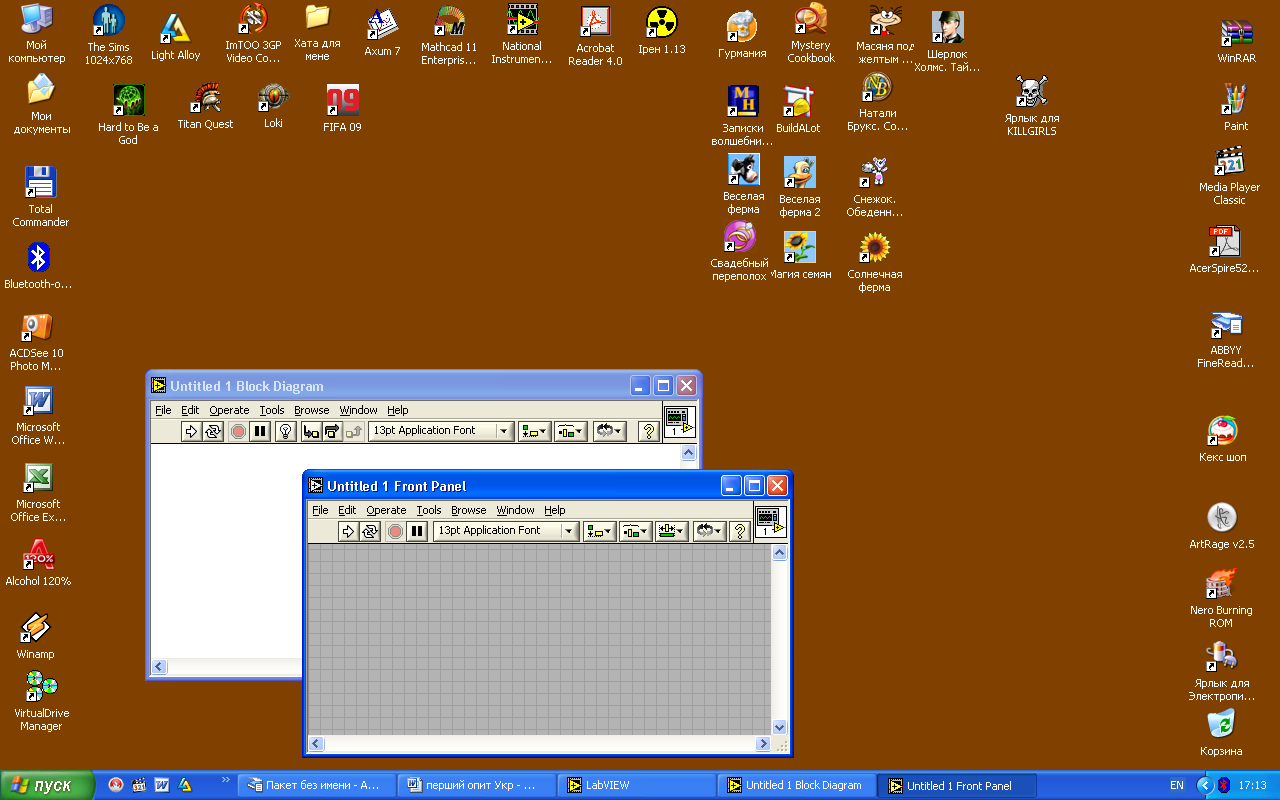Toggle Highlight Execution lightbulb in Block Diagram
The image size is (1280, 800).
coord(285,431)
